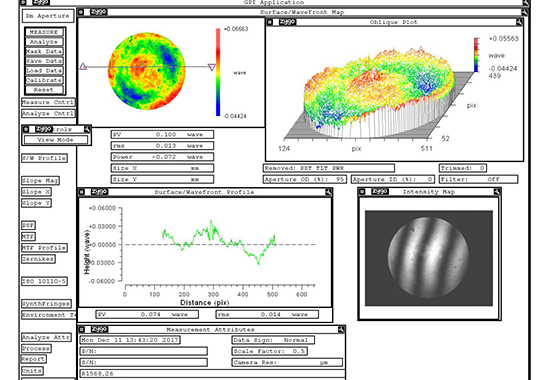This screenshot has height=380, width=550.
Task: Select the left triangle slice marker on map
Action: point(83,66)
